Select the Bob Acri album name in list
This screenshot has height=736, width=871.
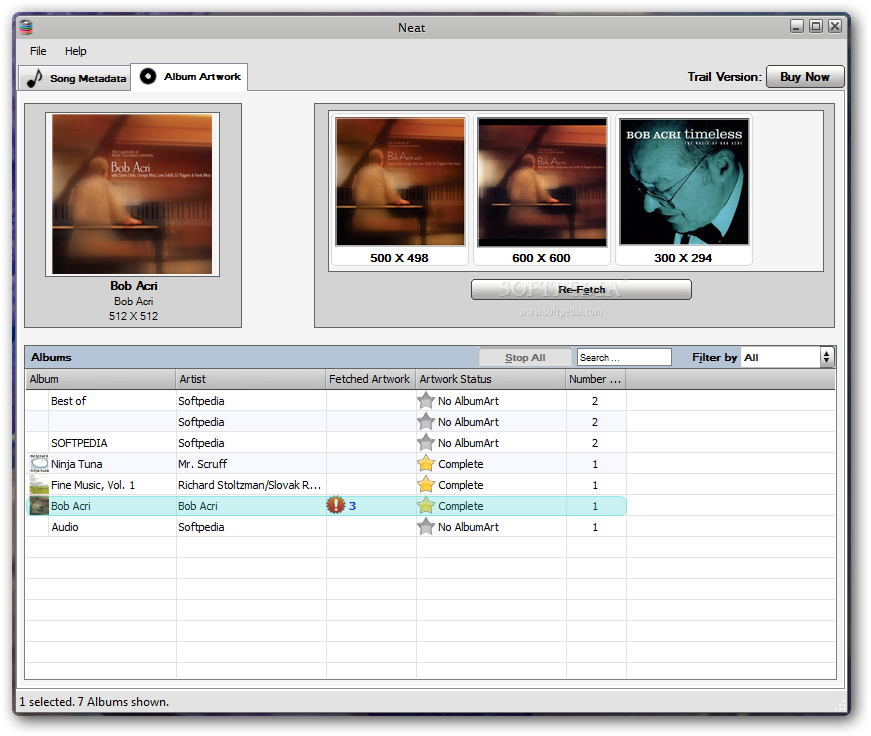click(x=71, y=506)
